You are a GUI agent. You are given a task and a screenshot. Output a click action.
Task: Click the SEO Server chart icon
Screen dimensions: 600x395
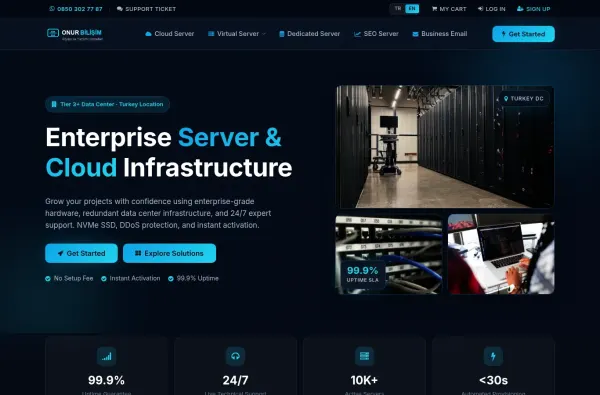(x=357, y=34)
